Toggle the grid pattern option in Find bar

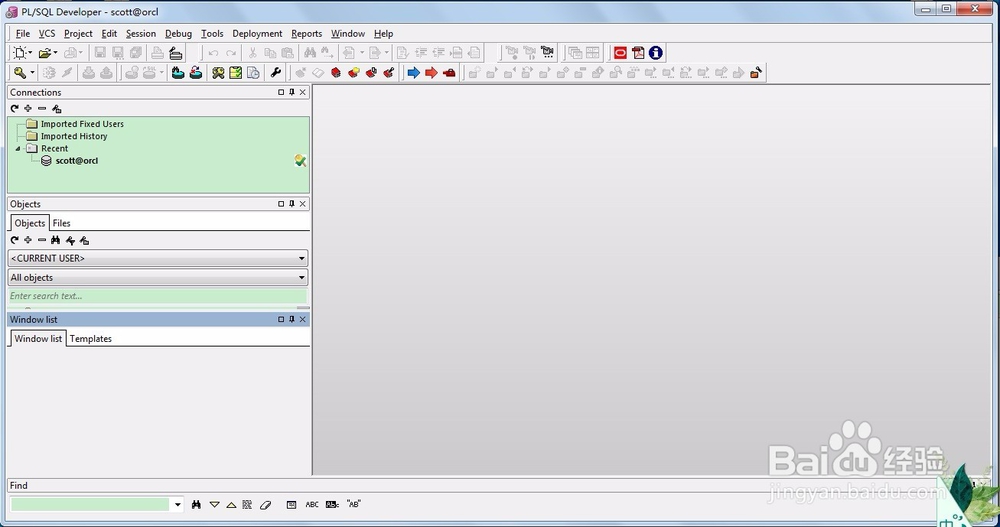point(247,505)
